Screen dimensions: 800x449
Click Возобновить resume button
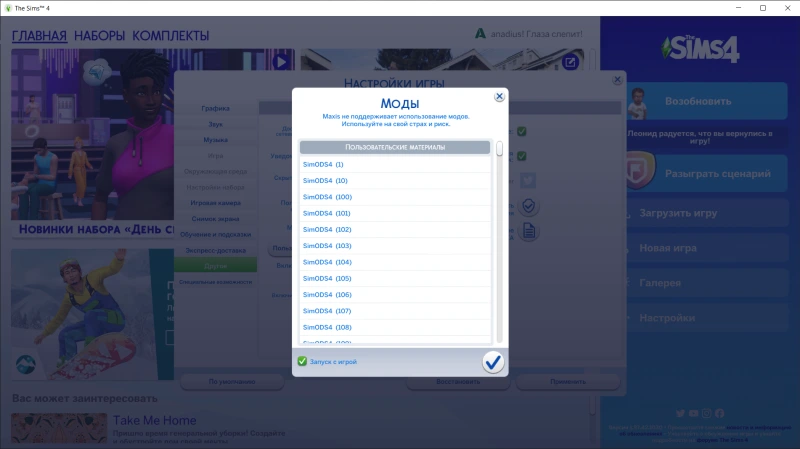point(707,101)
